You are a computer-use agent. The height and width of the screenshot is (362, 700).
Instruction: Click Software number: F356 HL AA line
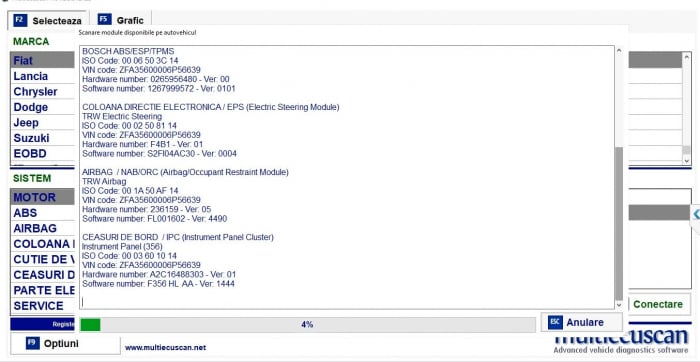coord(158,284)
